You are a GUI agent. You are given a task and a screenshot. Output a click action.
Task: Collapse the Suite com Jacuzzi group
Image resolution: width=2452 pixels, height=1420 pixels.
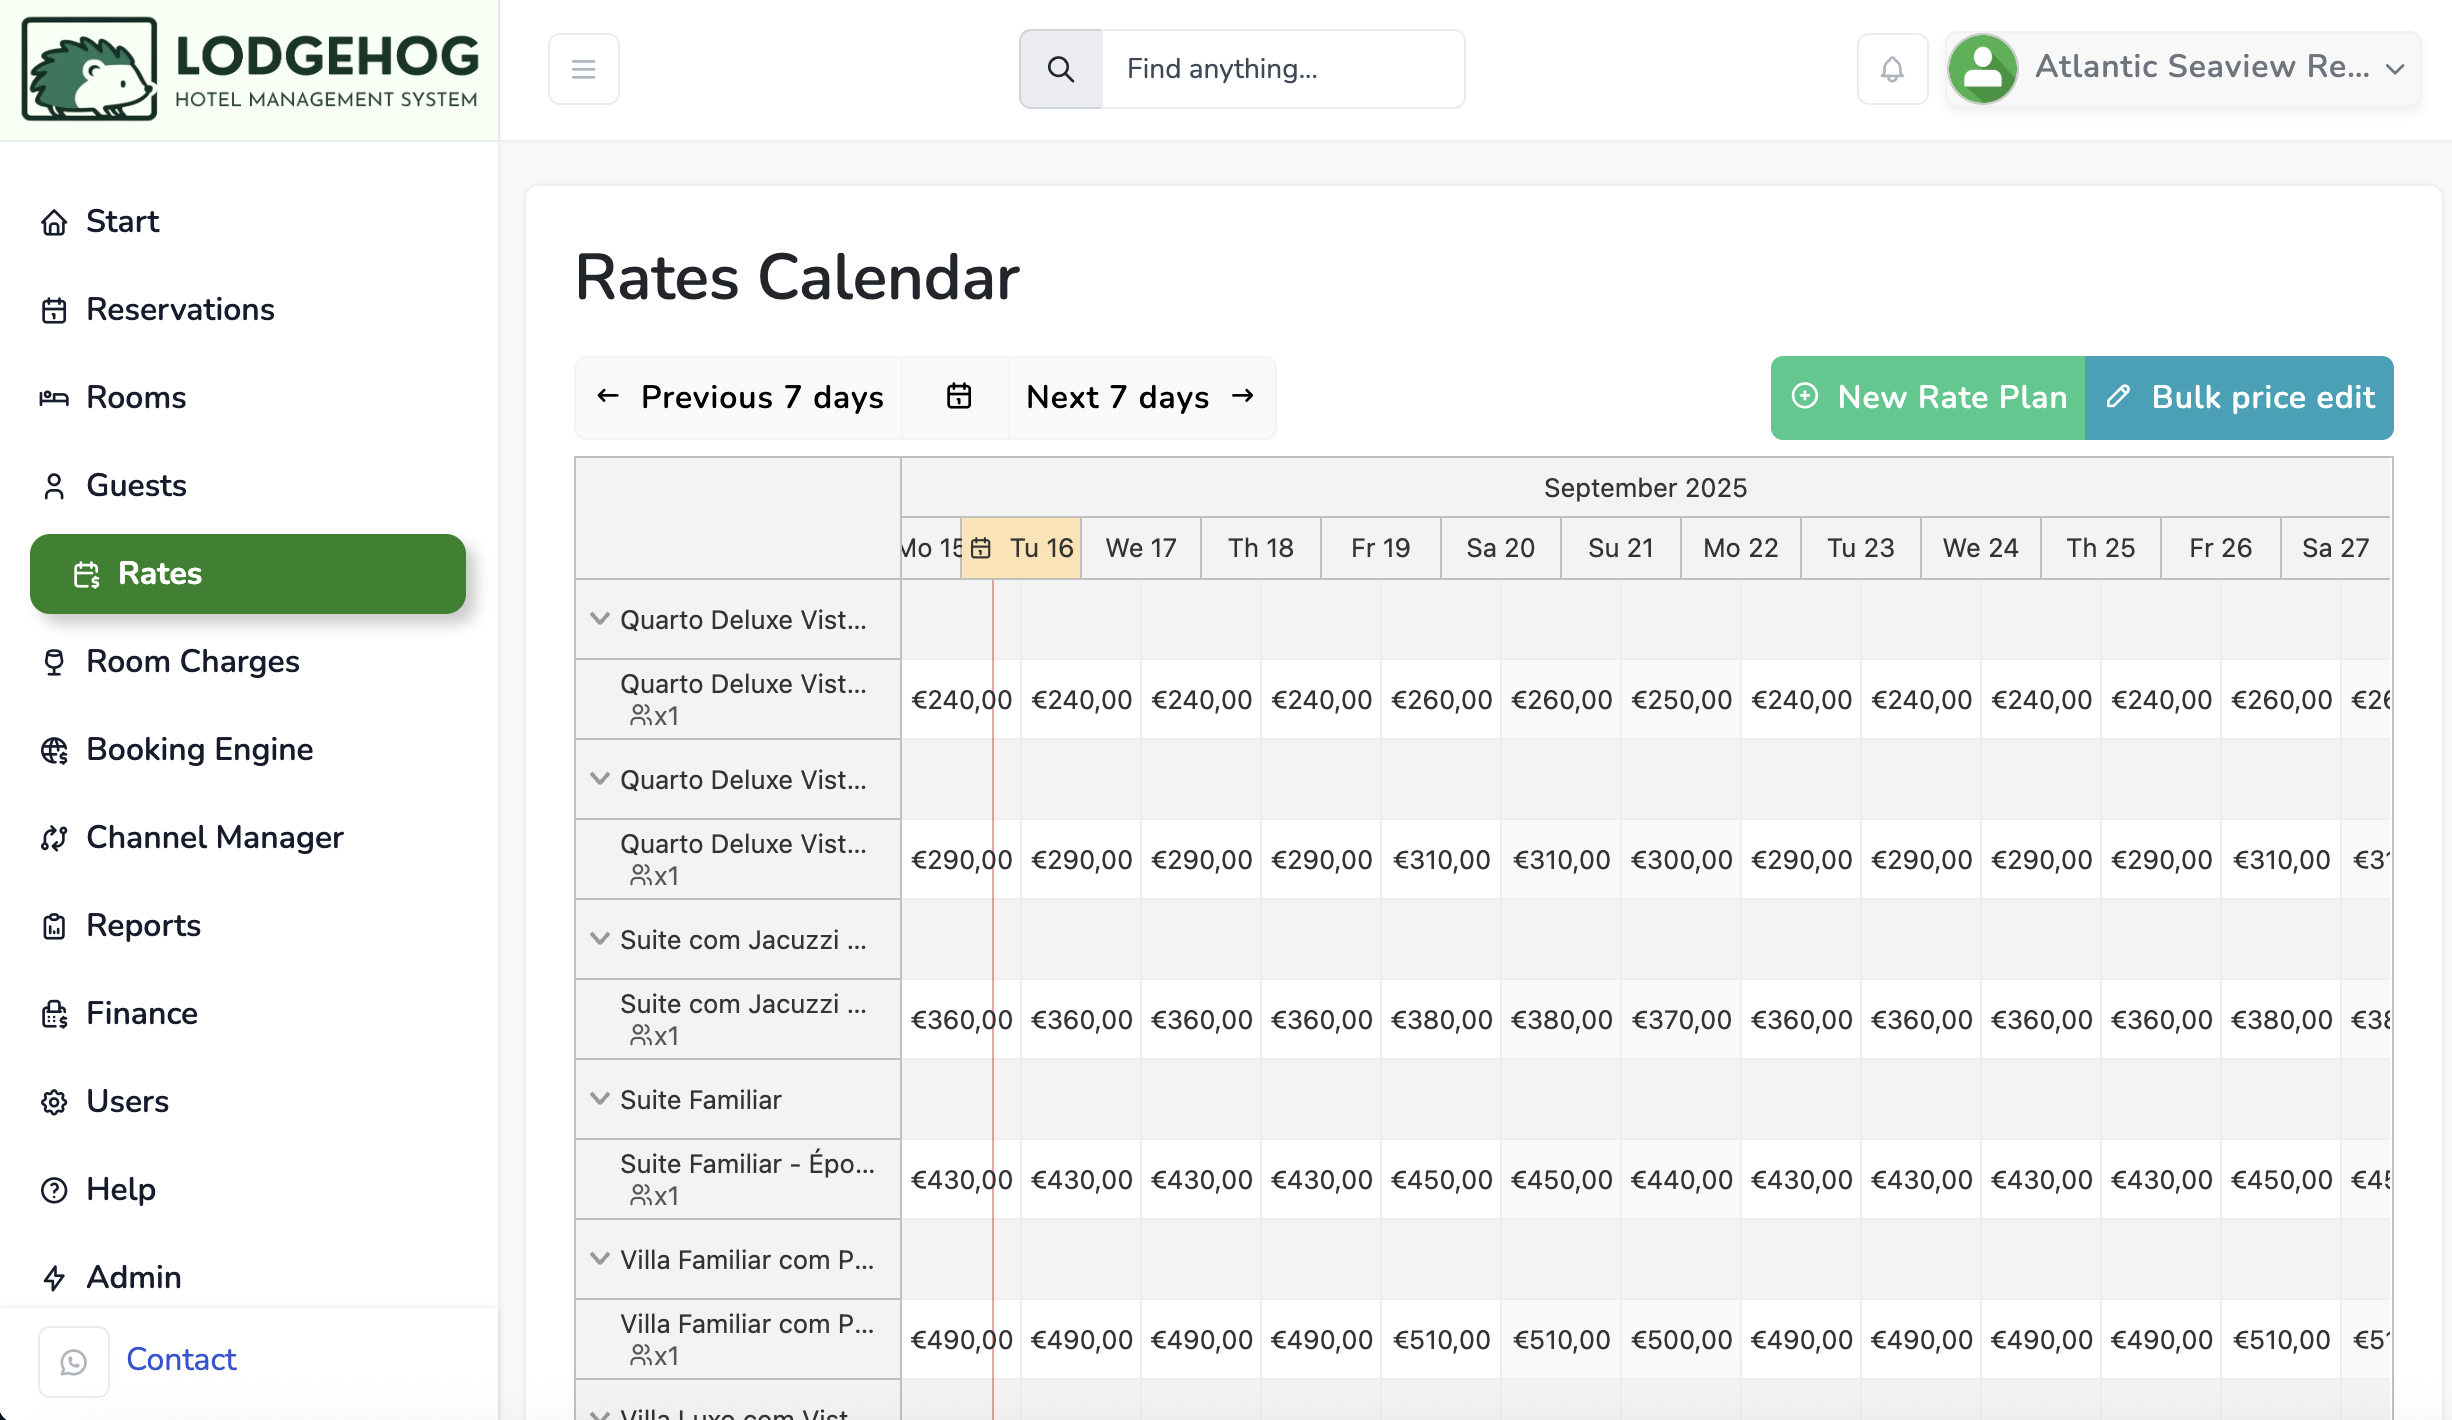[x=600, y=939]
